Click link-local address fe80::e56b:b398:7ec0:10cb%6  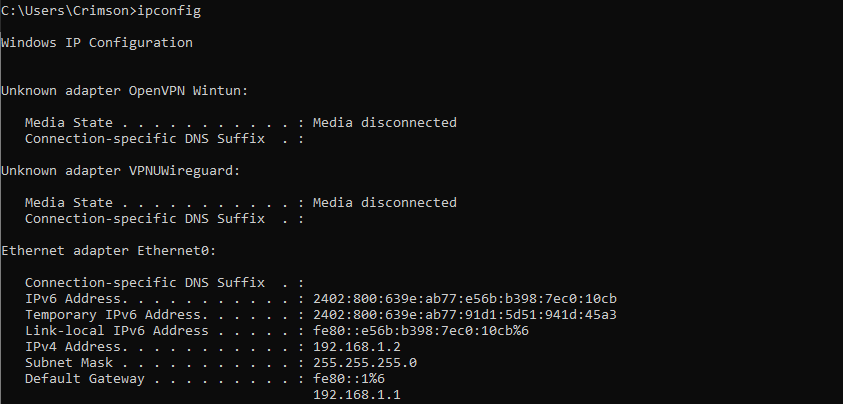(420, 331)
